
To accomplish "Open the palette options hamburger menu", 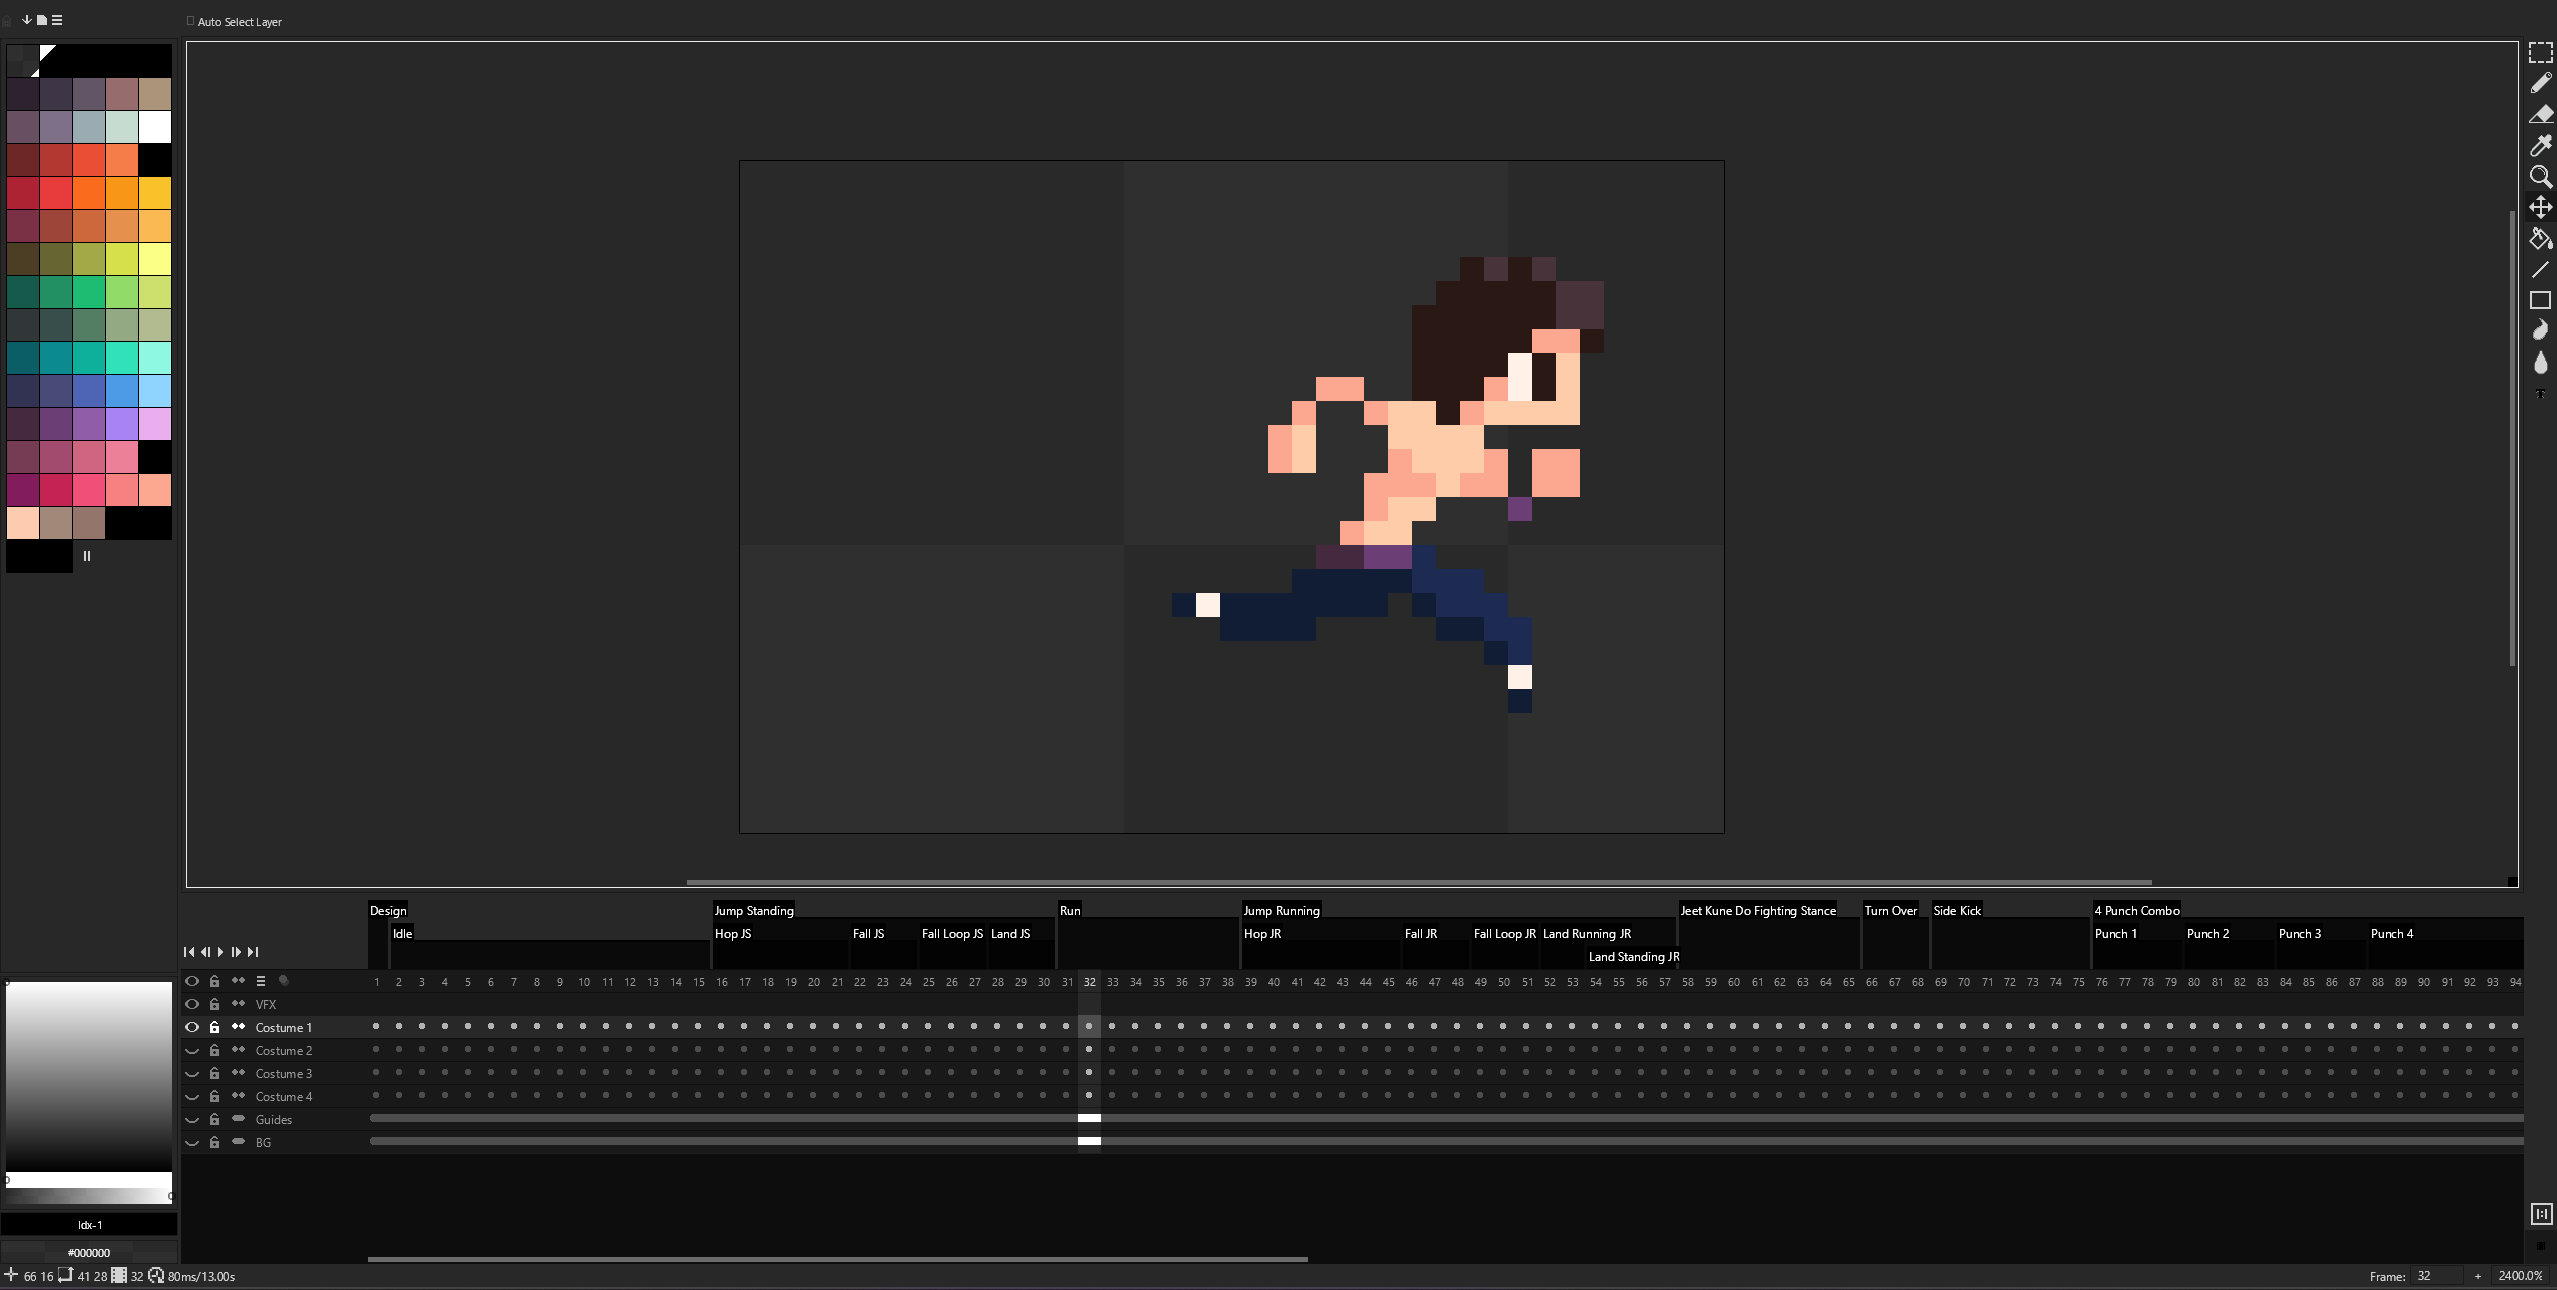I will [x=57, y=20].
